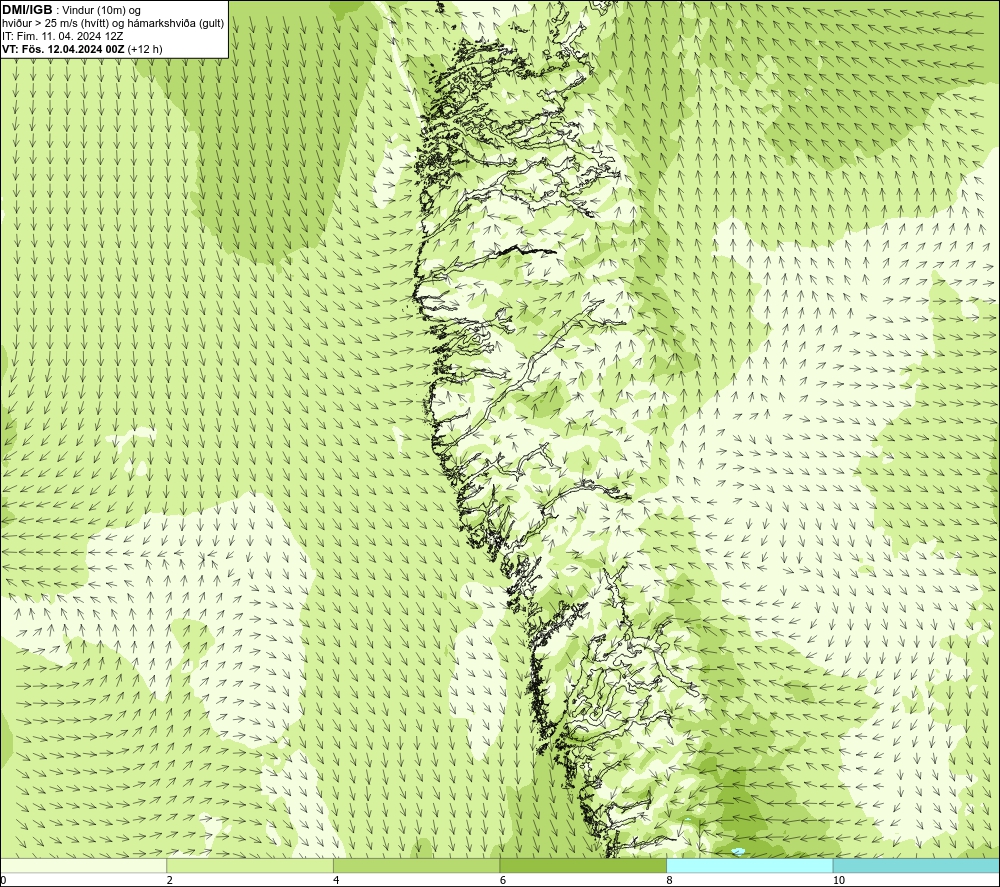Click the "DMI/IGB" title text
The image size is (1000, 887).
[27, 10]
